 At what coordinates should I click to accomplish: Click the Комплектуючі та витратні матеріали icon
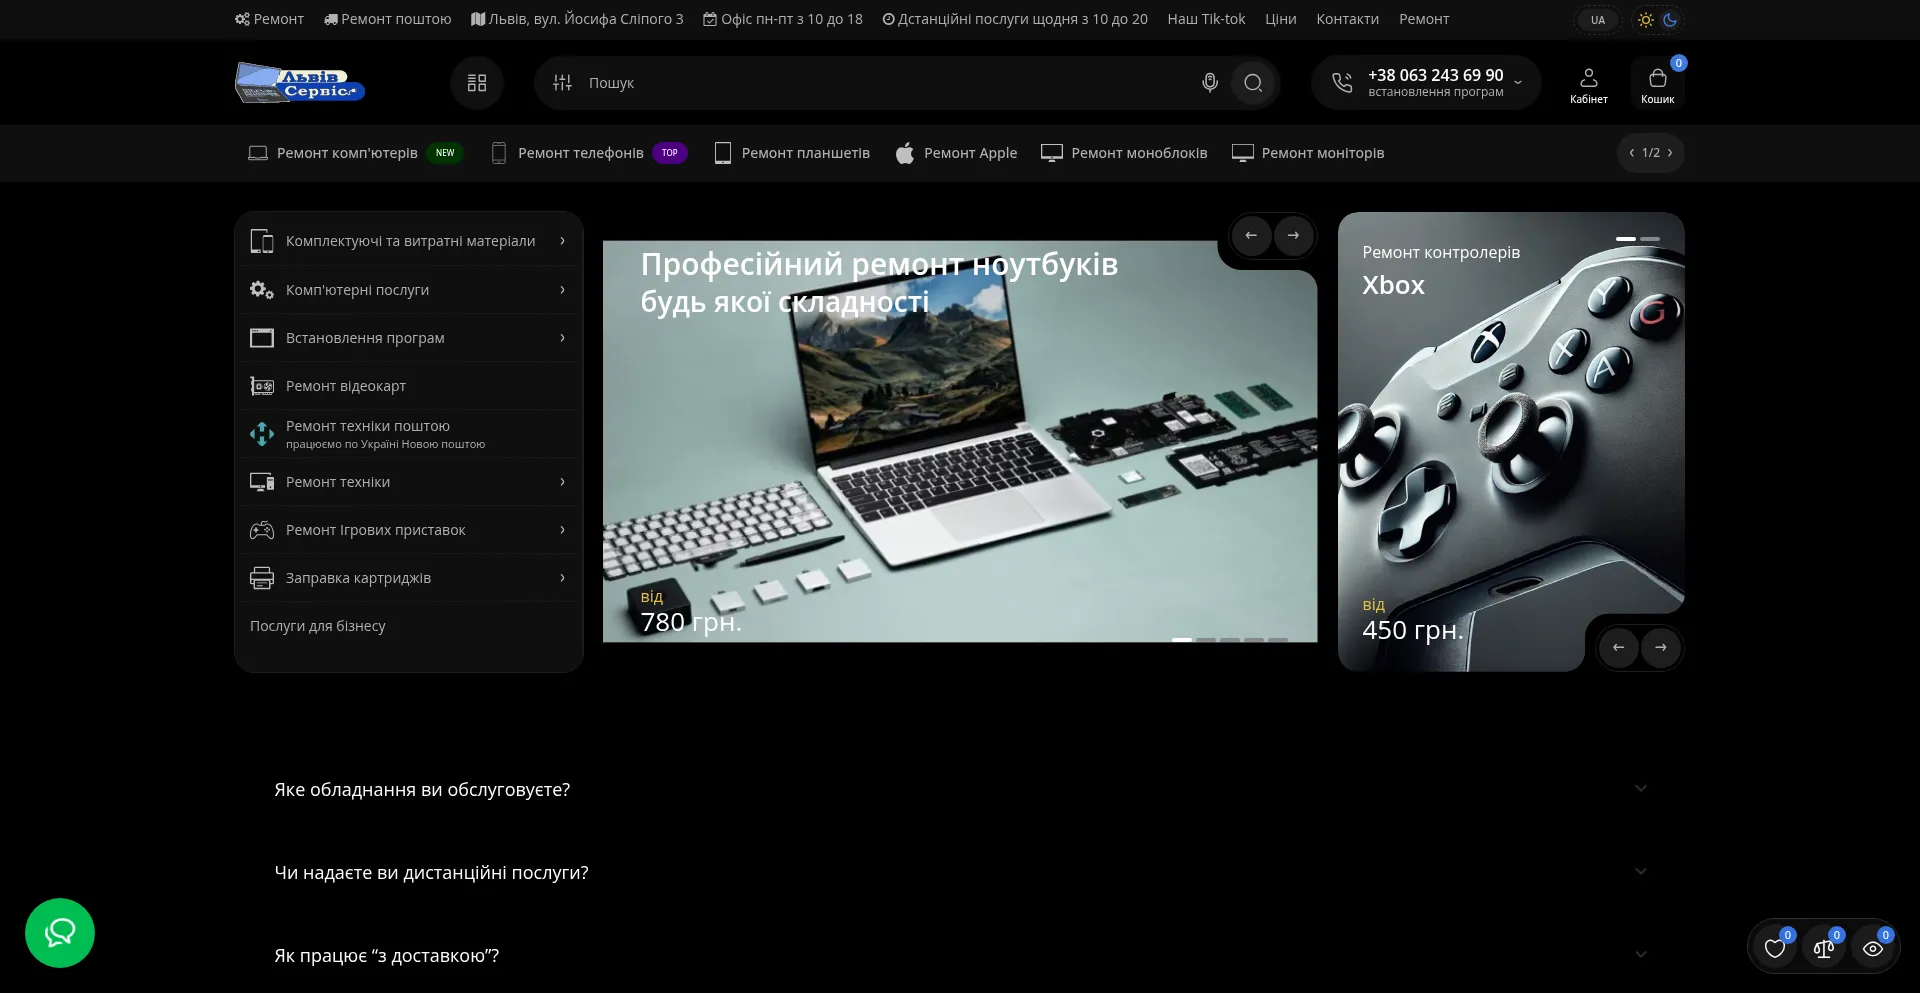point(262,241)
